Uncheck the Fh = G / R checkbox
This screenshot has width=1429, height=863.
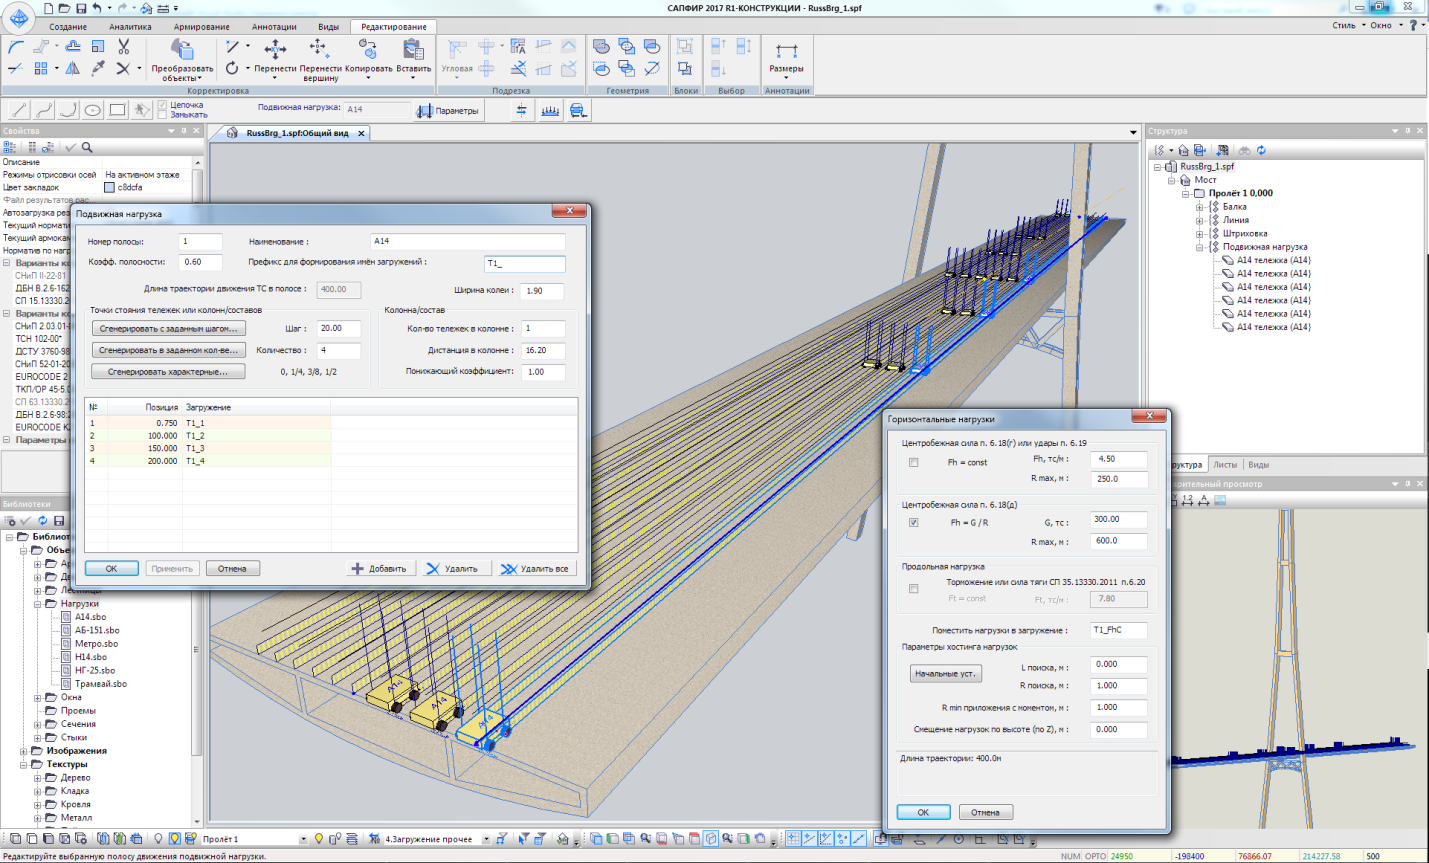[913, 523]
